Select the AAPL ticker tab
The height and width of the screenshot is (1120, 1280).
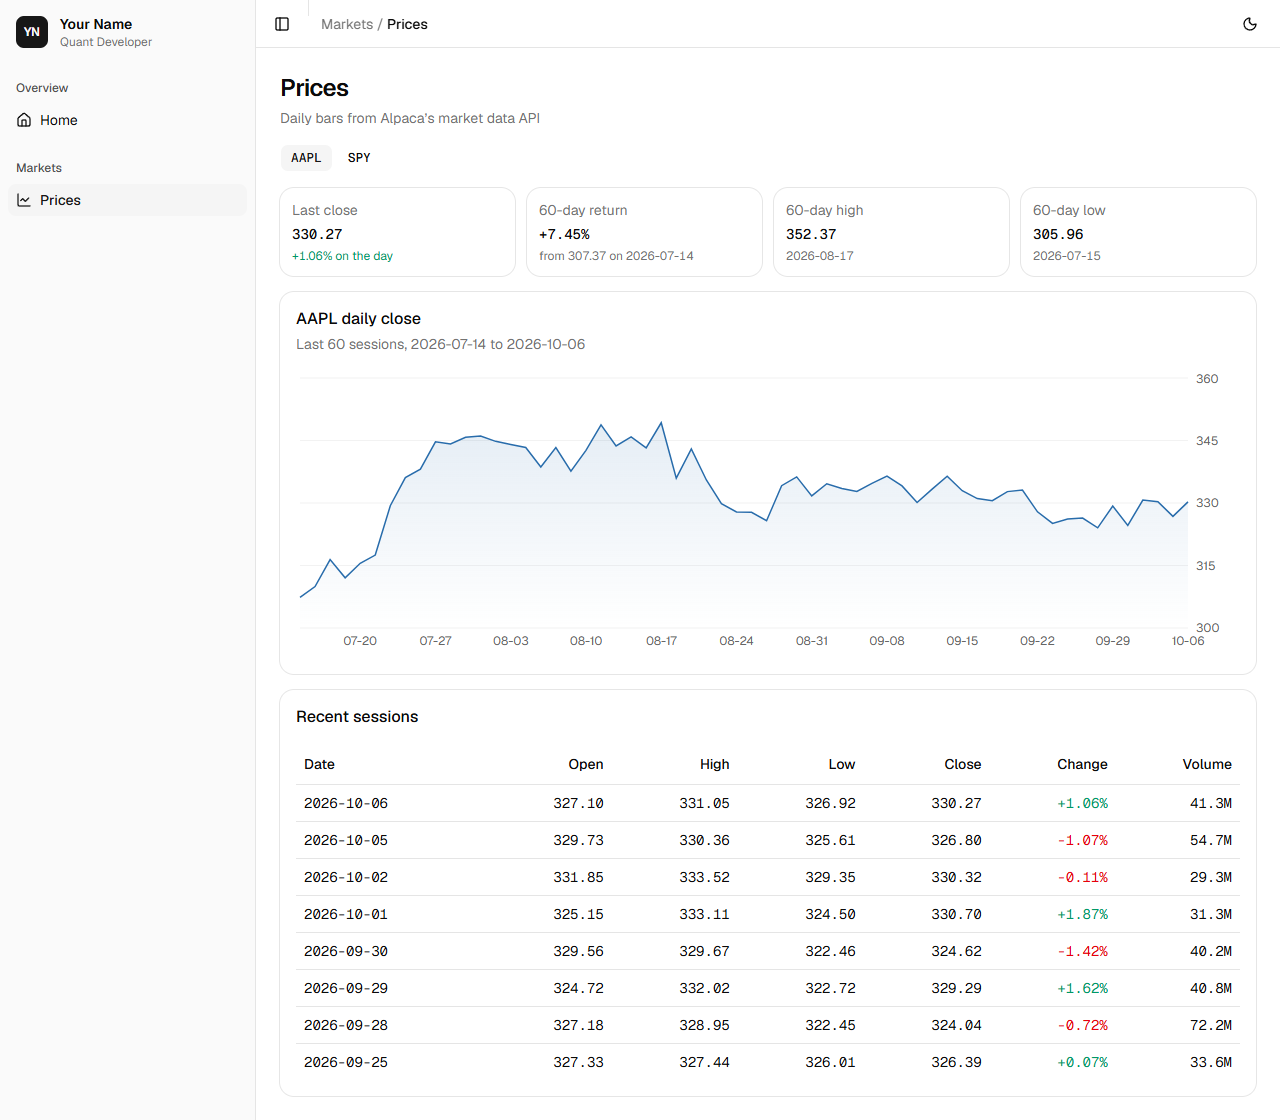click(x=306, y=158)
